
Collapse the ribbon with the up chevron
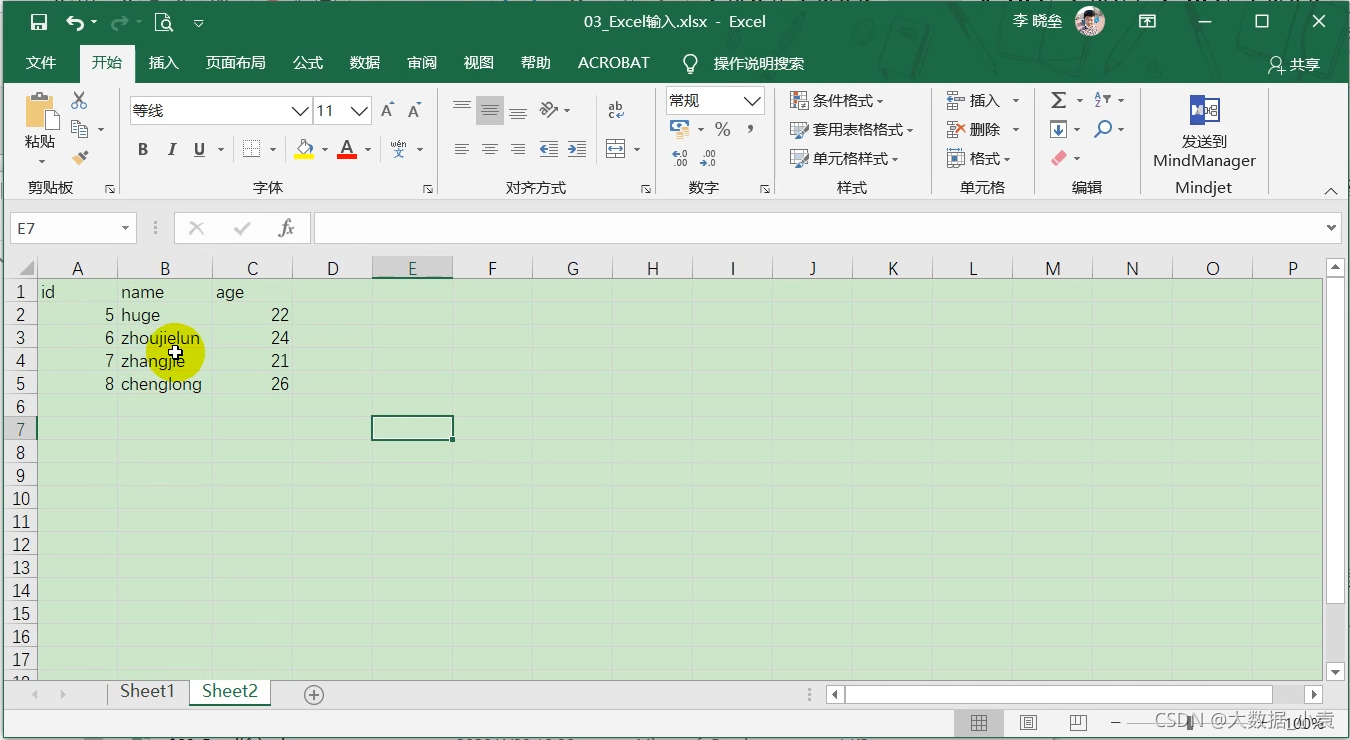[x=1330, y=190]
